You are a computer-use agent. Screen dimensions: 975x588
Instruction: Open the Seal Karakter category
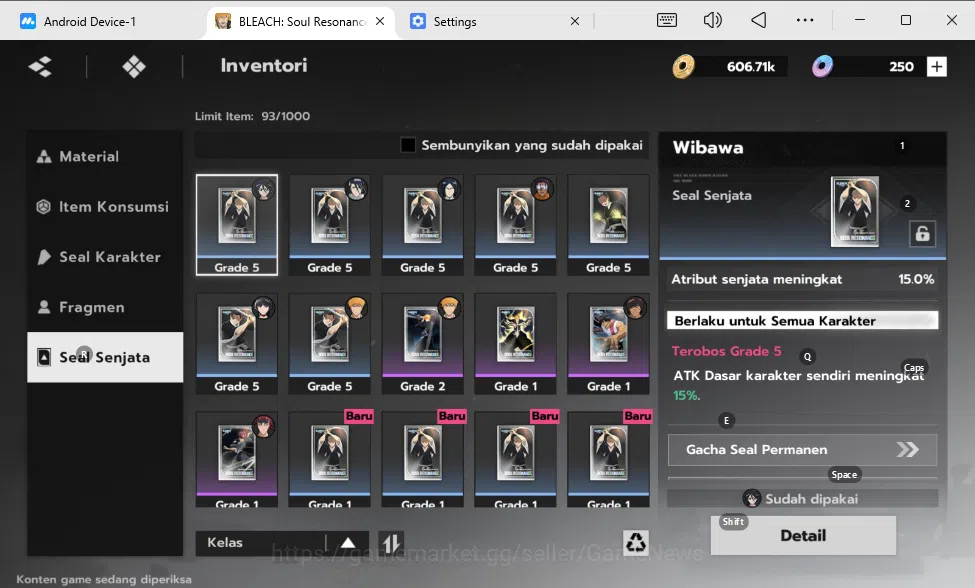point(104,257)
